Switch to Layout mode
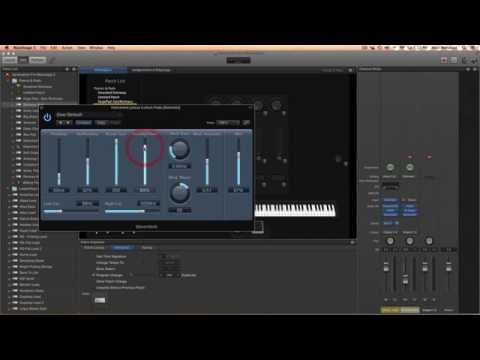The height and width of the screenshot is (360, 480). (9, 60)
